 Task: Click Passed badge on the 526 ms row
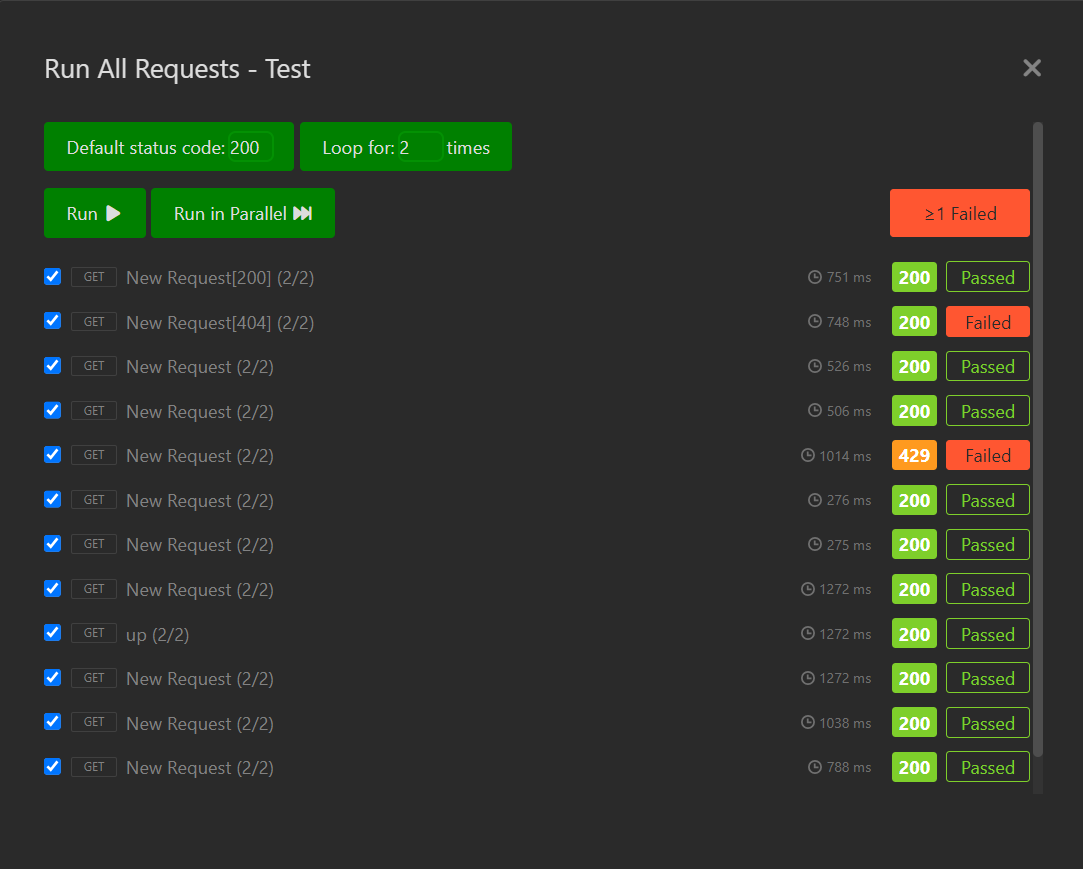988,366
